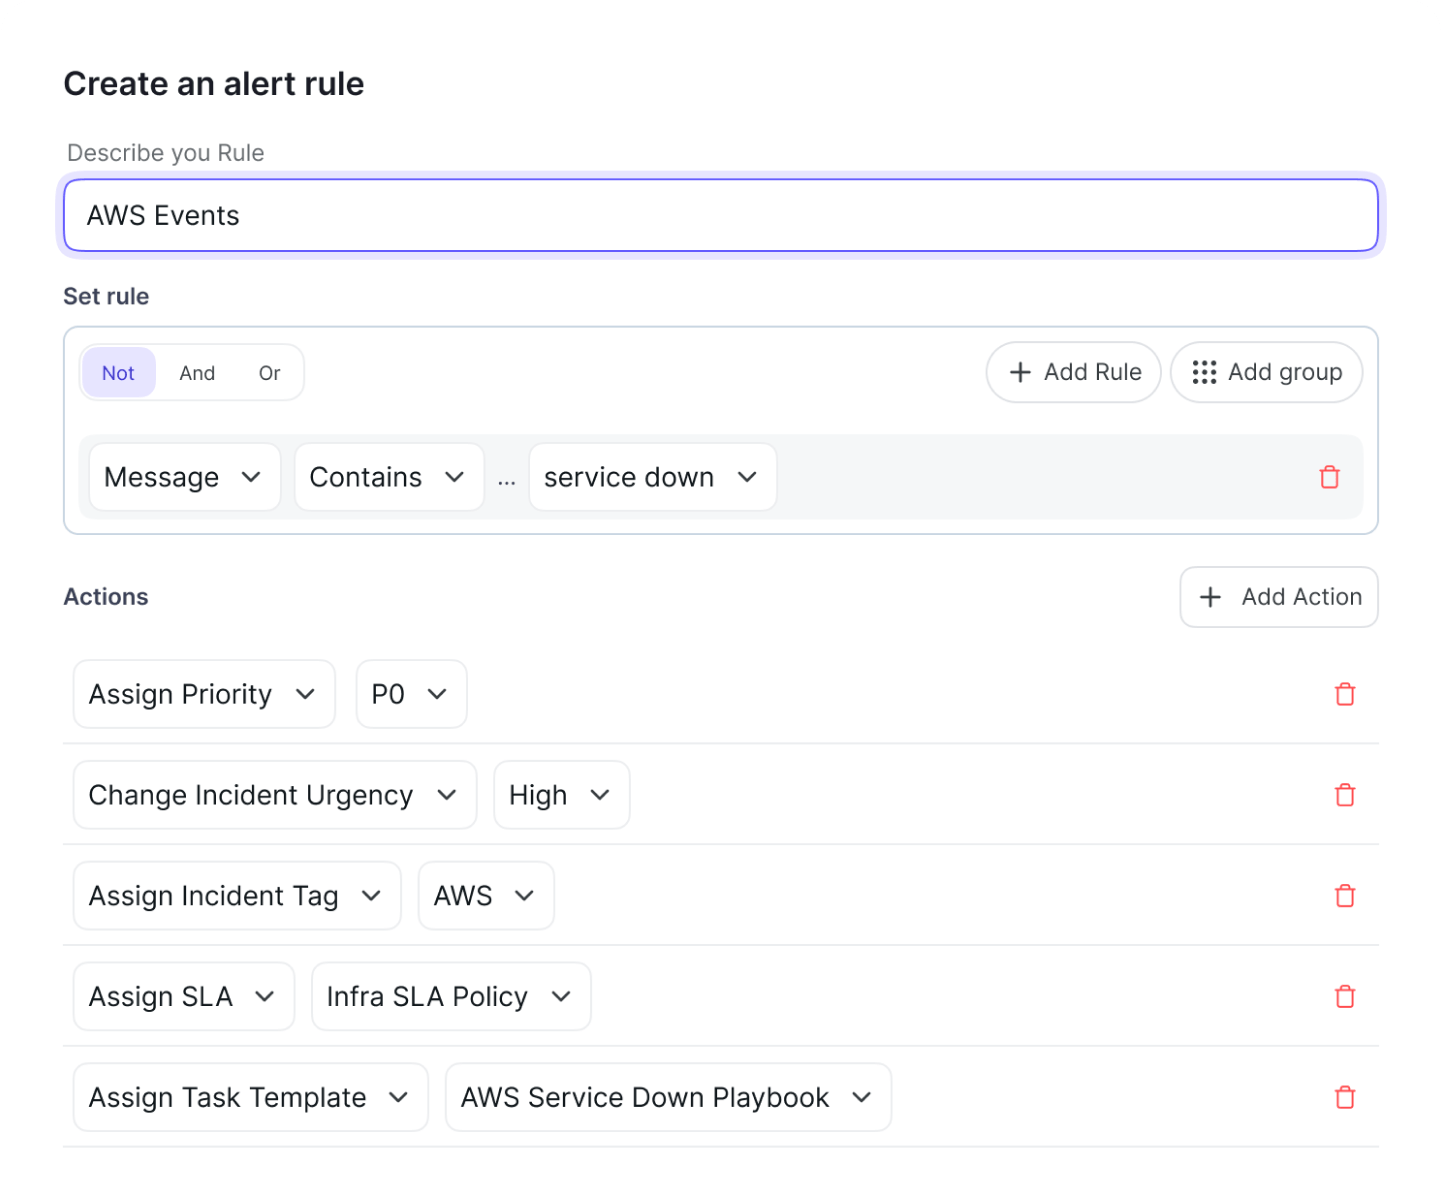Screen dimensions: 1441x1188
Task: Remove the Assign SLA action
Action: [x=1345, y=996]
